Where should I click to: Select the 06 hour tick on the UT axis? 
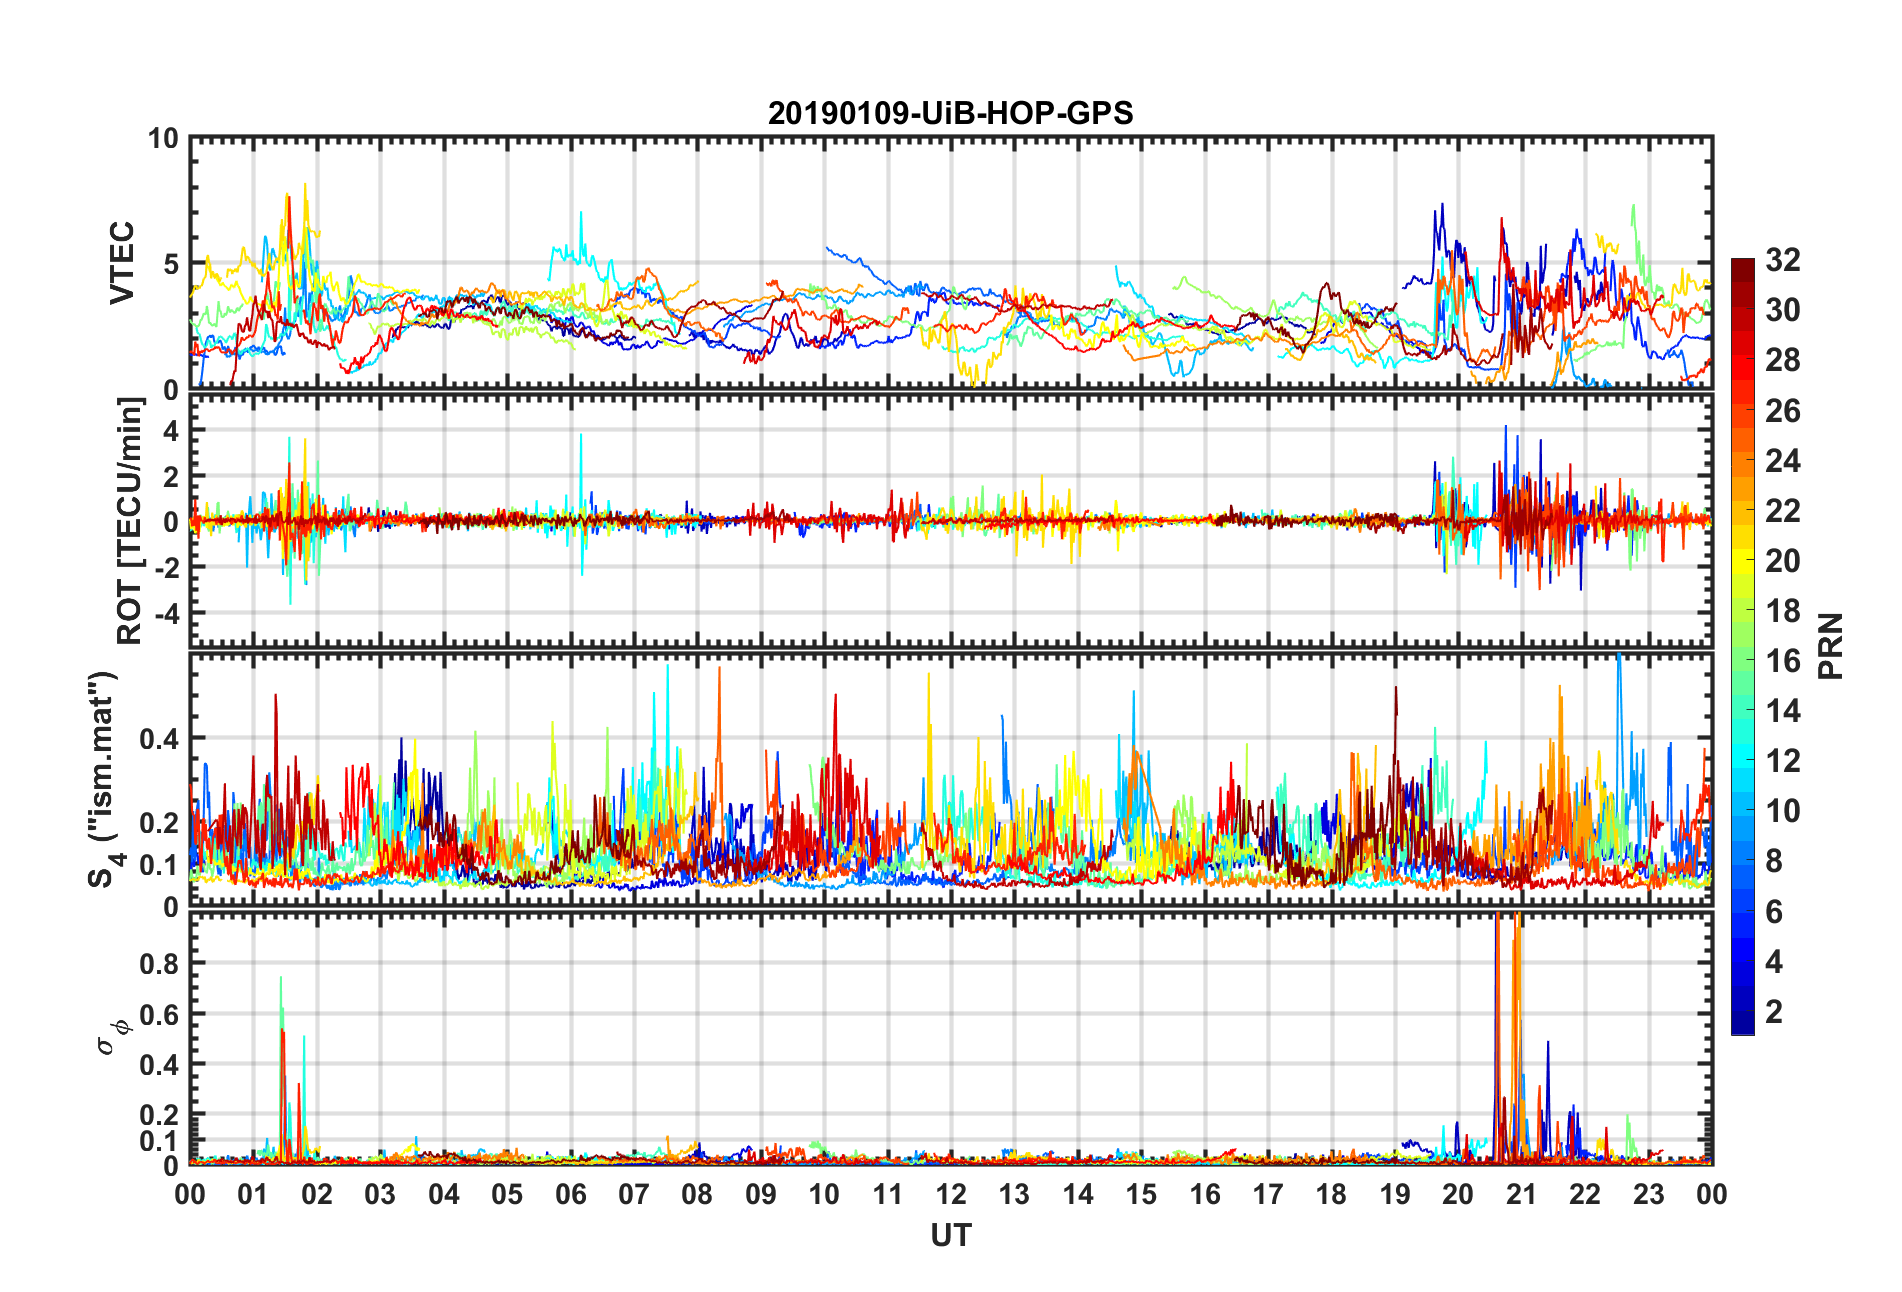tap(570, 1195)
